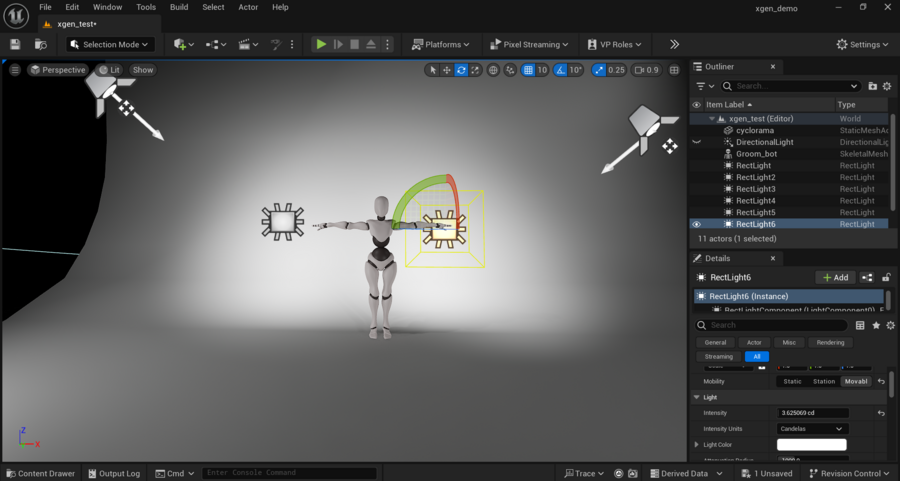The height and width of the screenshot is (481, 900).
Task: Open the Intensity Units Candelas dropdown
Action: point(812,429)
